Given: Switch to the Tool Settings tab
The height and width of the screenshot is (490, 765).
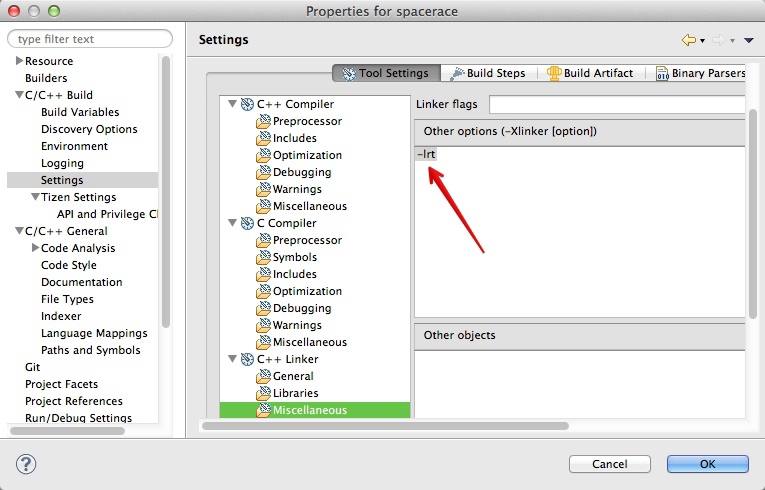Looking at the screenshot, I should 386,73.
